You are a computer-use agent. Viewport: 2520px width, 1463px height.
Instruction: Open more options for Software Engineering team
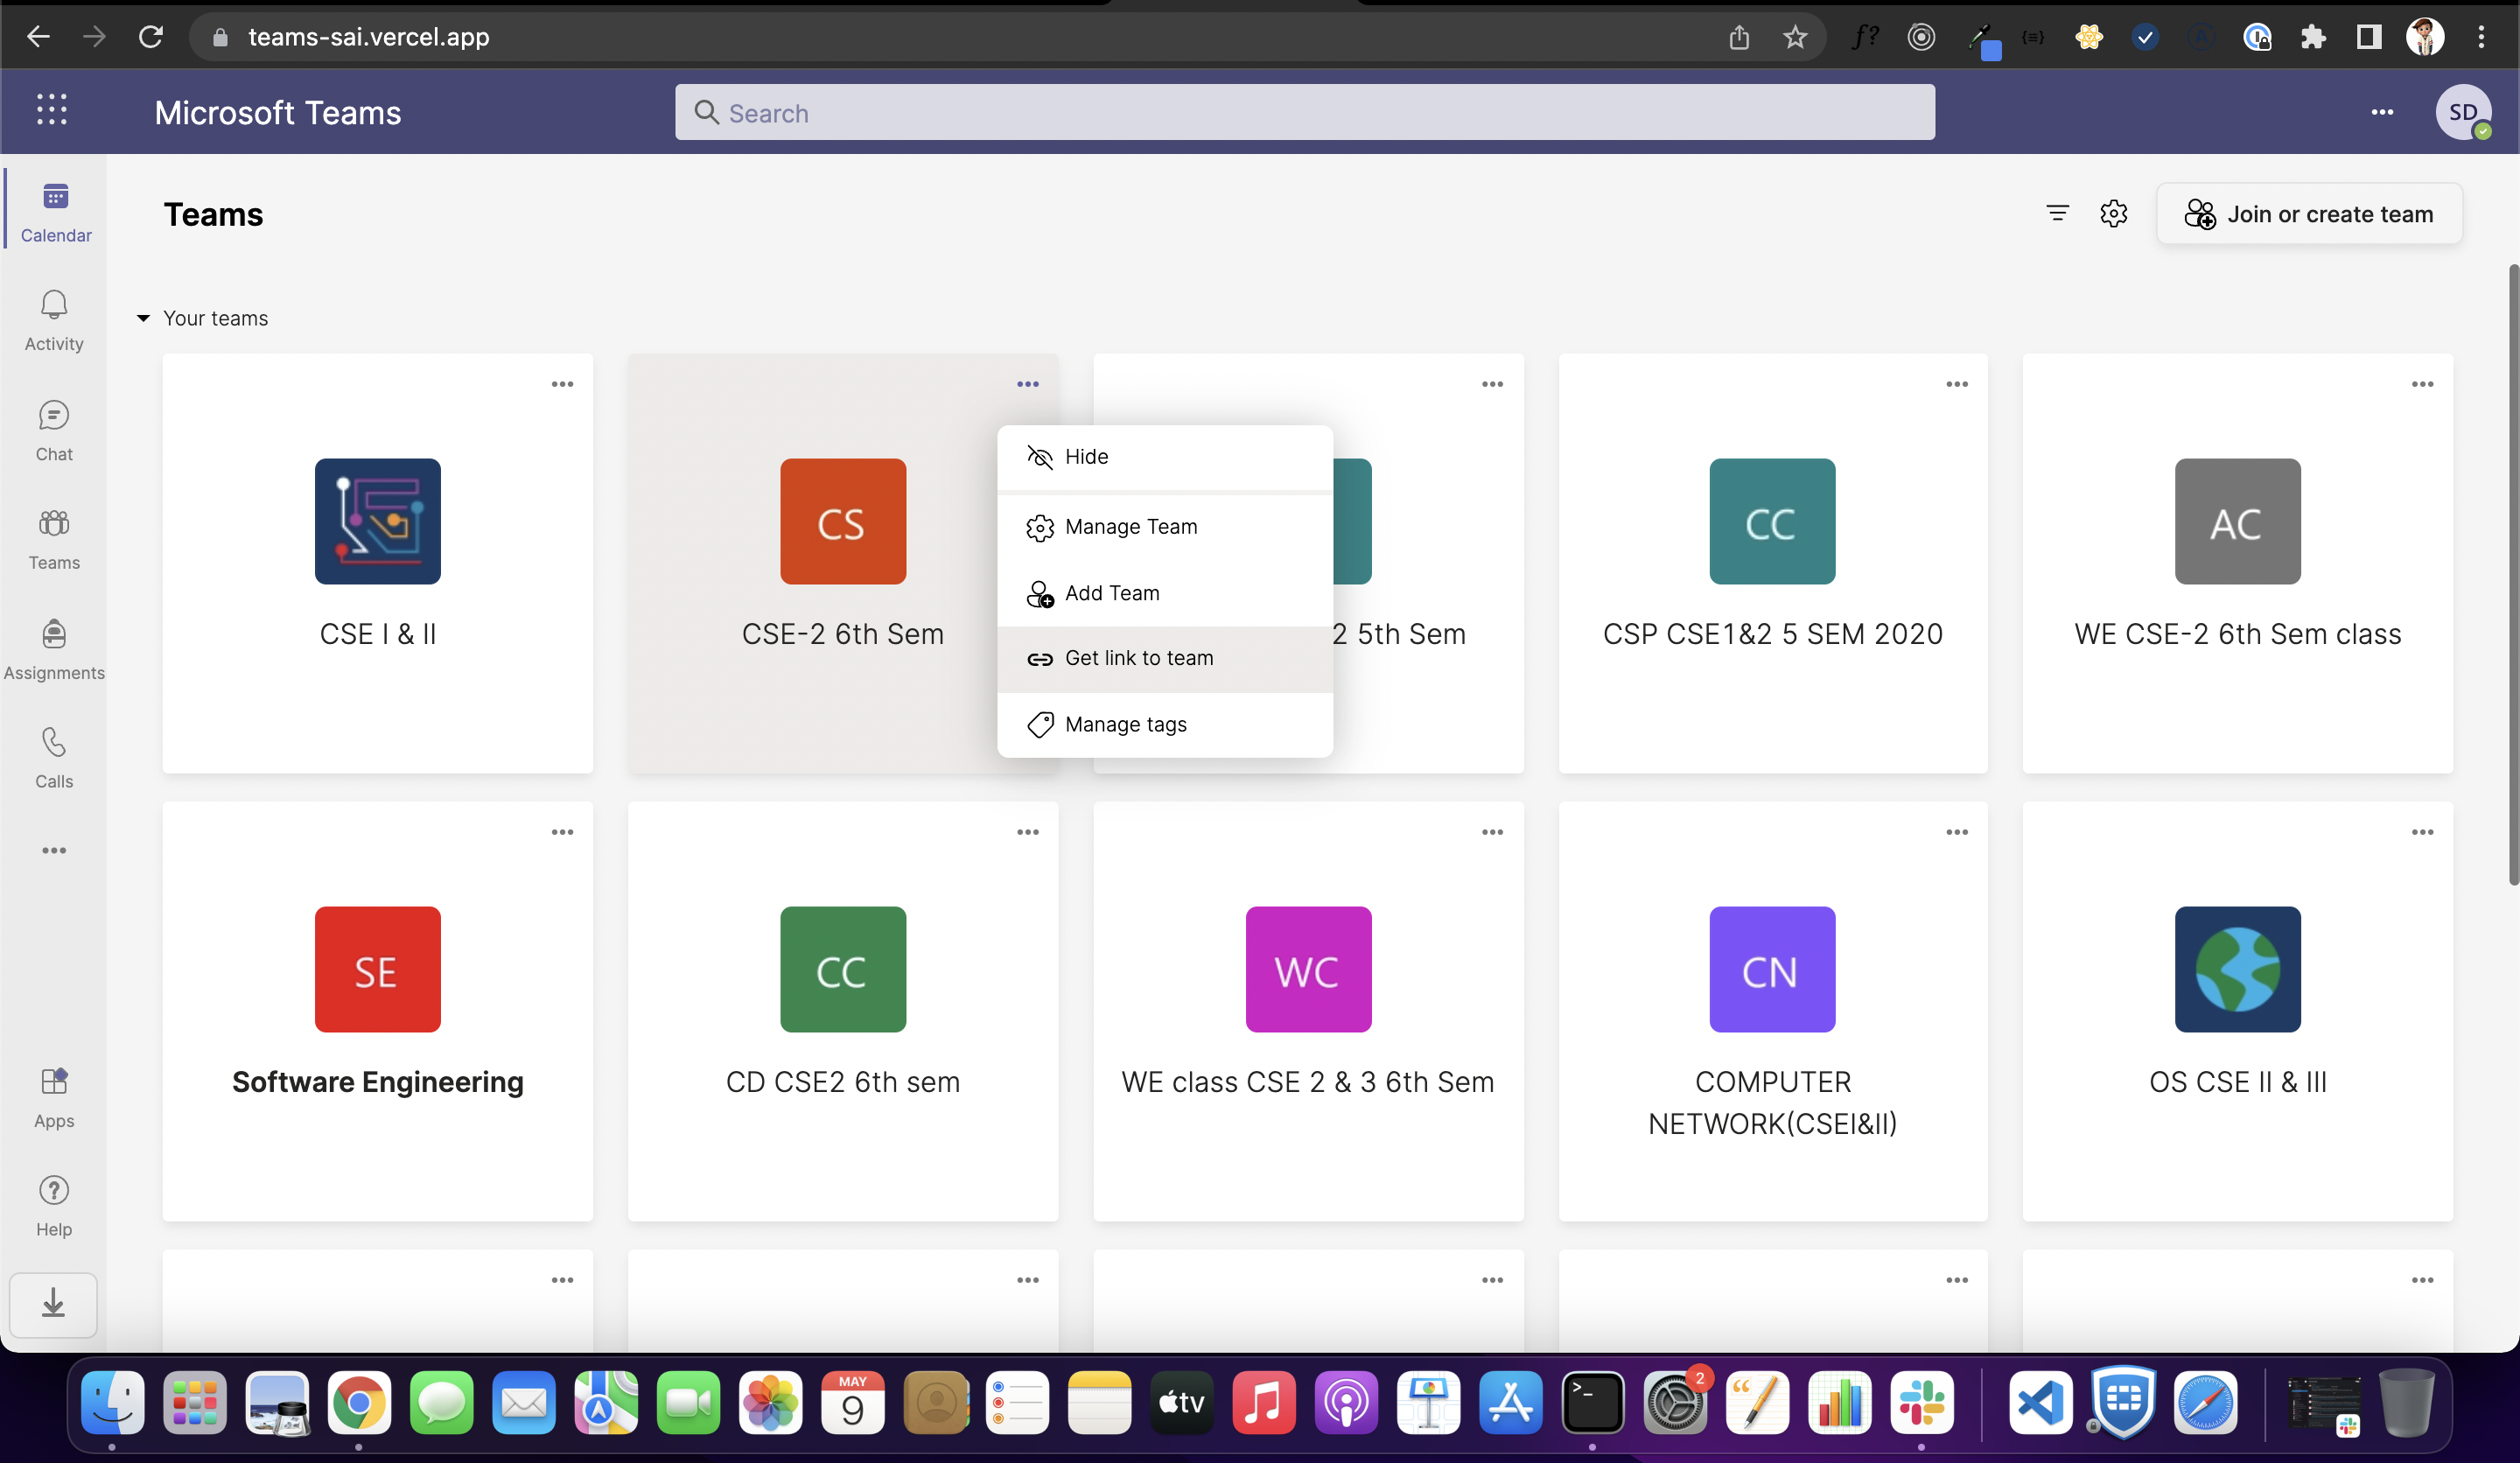[562, 832]
